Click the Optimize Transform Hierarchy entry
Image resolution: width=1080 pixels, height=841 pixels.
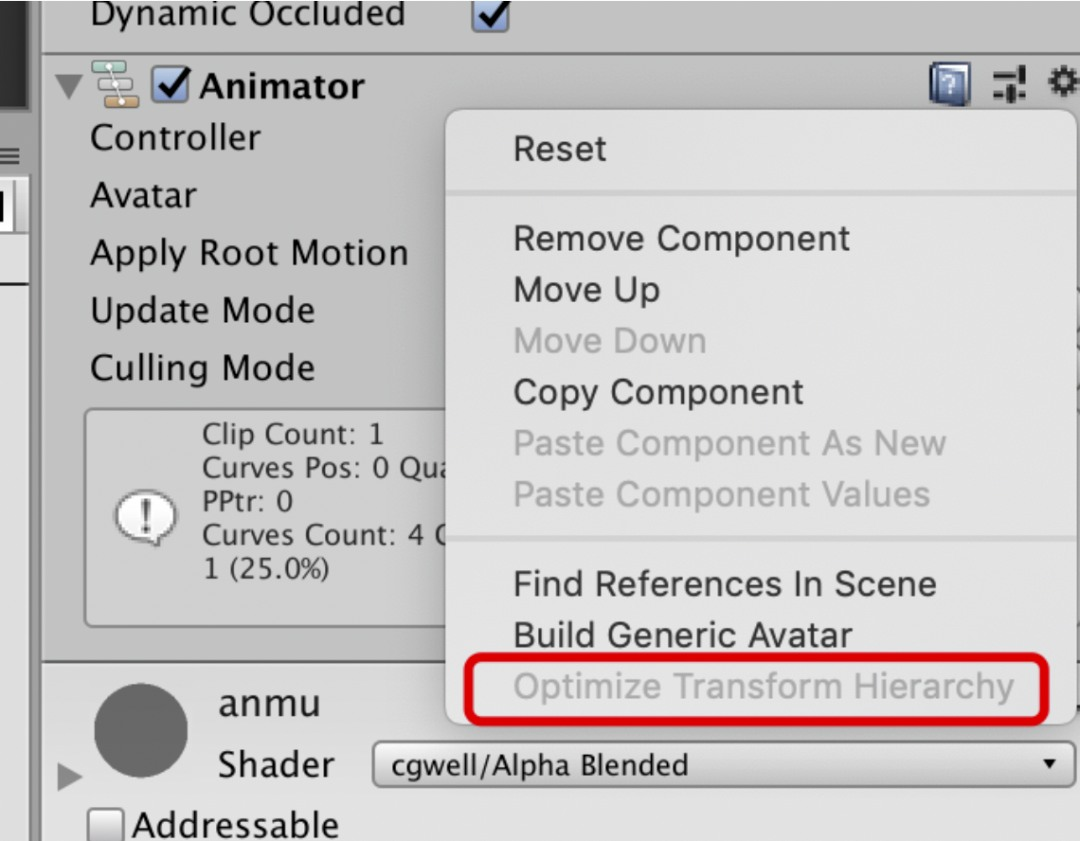(x=763, y=687)
